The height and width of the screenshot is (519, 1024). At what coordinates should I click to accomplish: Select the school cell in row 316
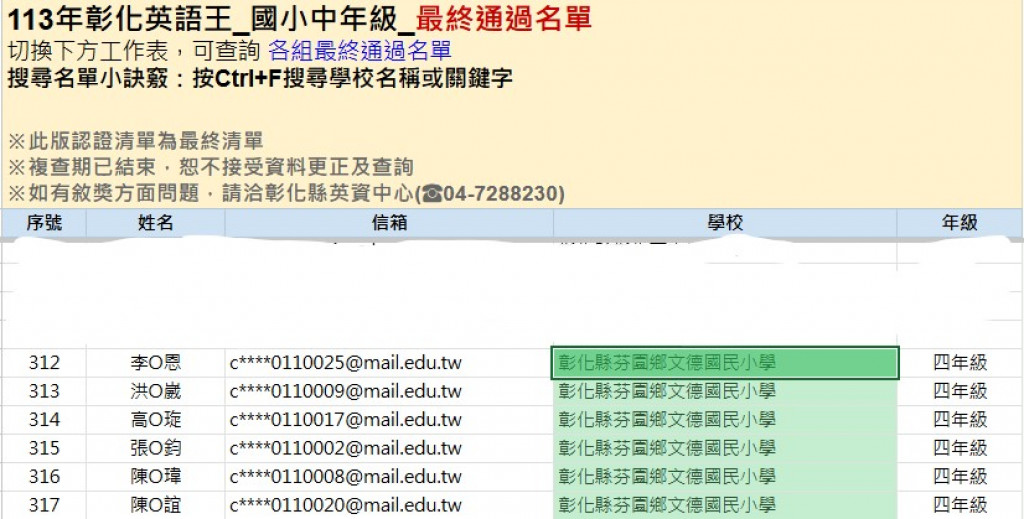pos(725,477)
